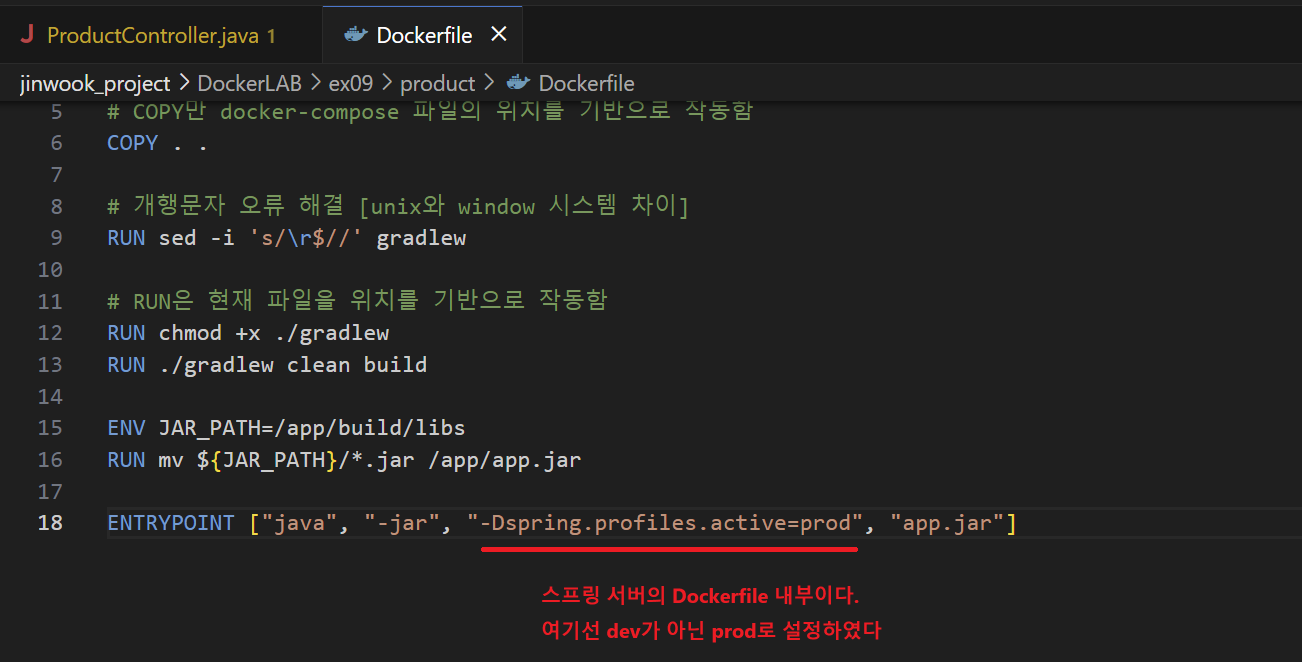Image resolution: width=1302 pixels, height=662 pixels.
Task: Open DockerLAB breadcrumb folder
Action: tap(249, 83)
